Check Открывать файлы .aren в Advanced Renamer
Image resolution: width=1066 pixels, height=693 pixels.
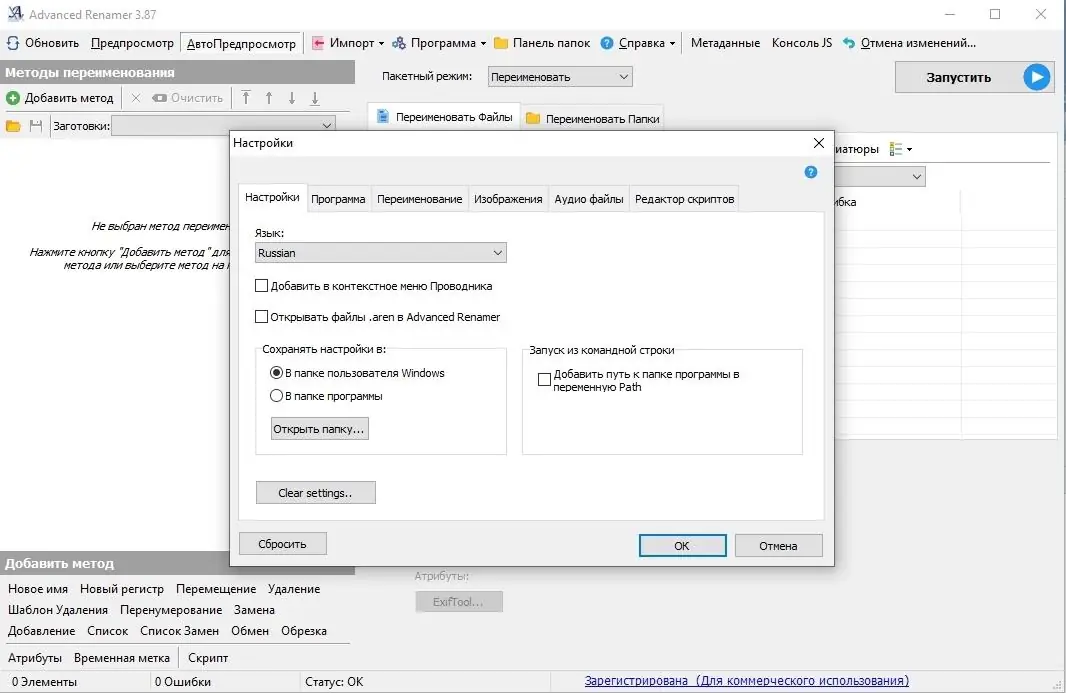coord(261,317)
